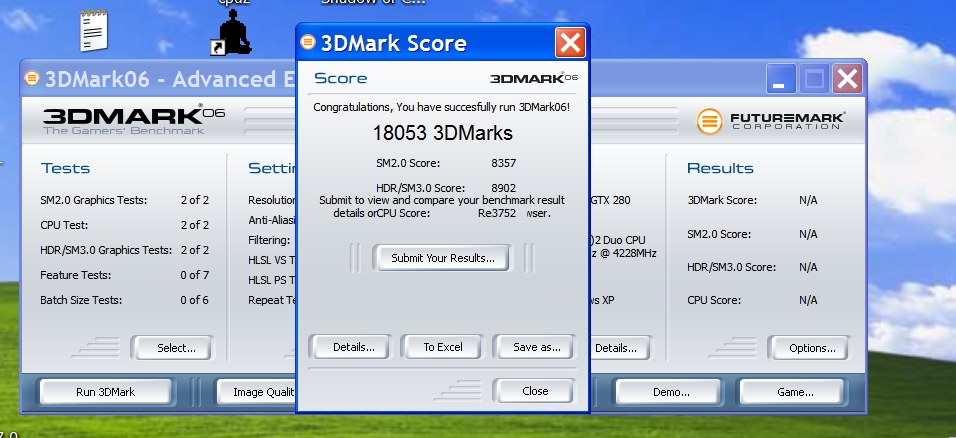The height and width of the screenshot is (438, 956).
Task: Click the GTX 280 graphics card text
Action: [610, 200]
